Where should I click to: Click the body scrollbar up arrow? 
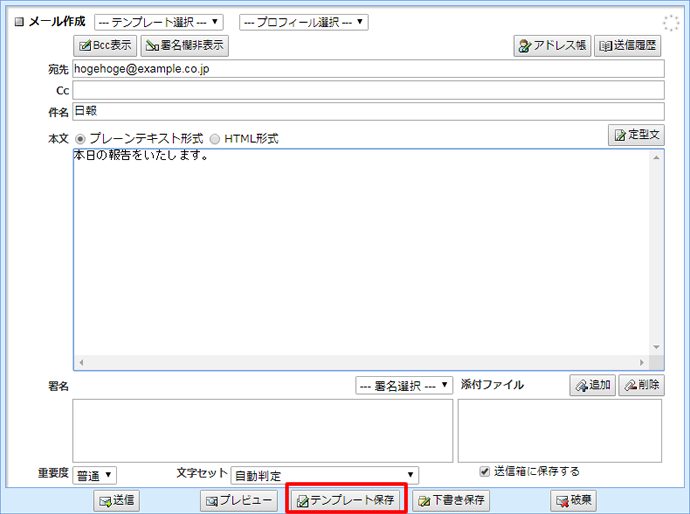pos(657,158)
